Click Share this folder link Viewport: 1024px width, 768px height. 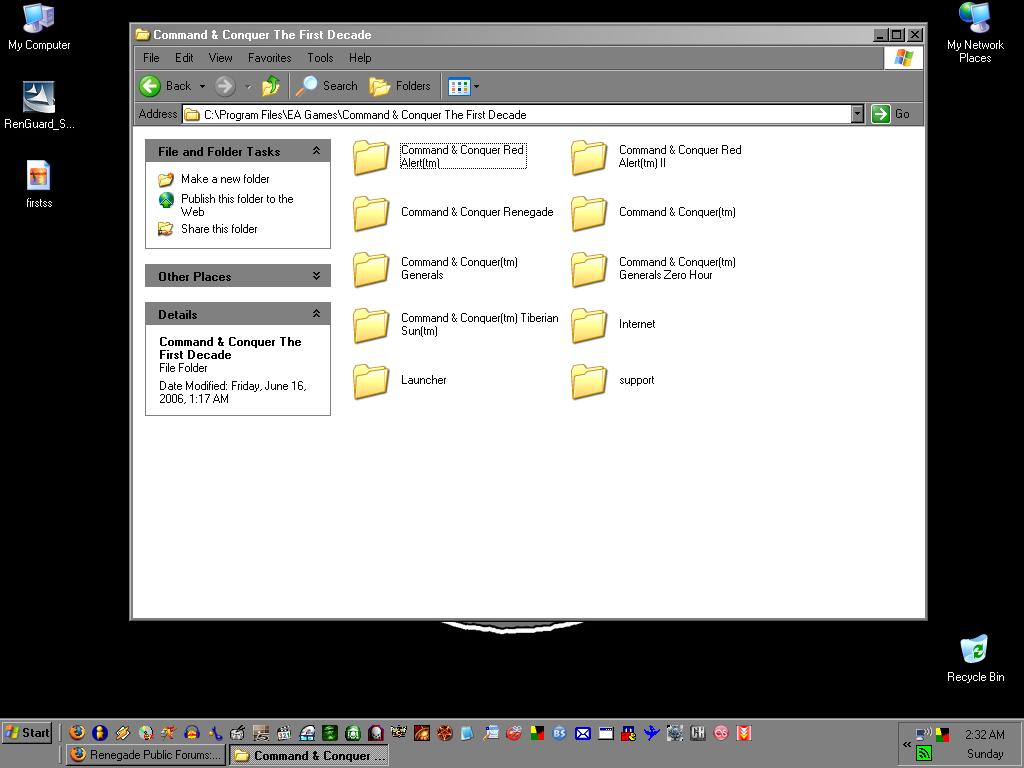pyautogui.click(x=219, y=229)
